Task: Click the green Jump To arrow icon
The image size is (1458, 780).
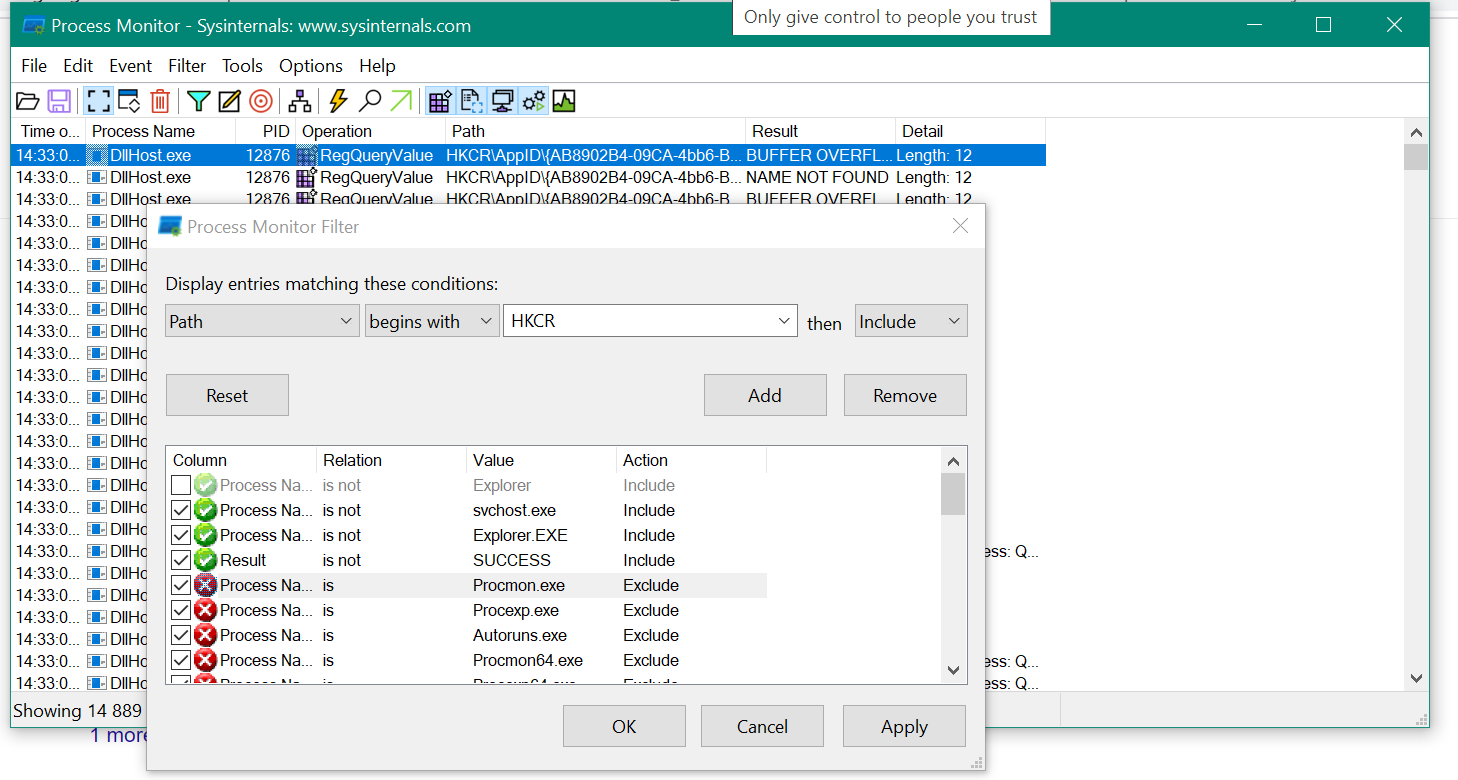Action: pos(401,101)
